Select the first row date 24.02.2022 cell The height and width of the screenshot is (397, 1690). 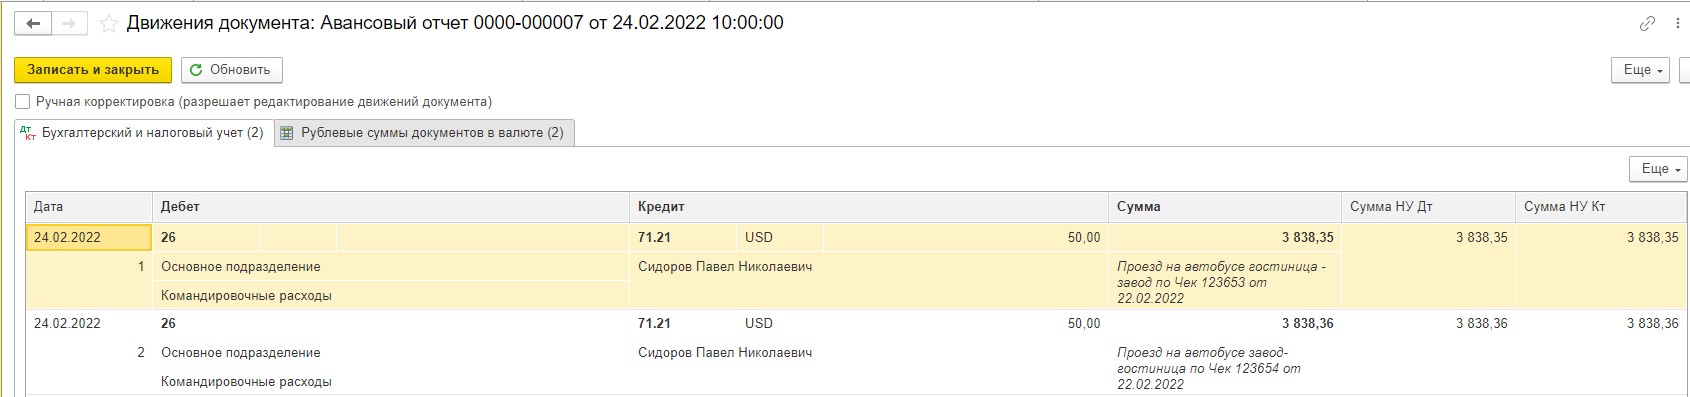point(89,238)
